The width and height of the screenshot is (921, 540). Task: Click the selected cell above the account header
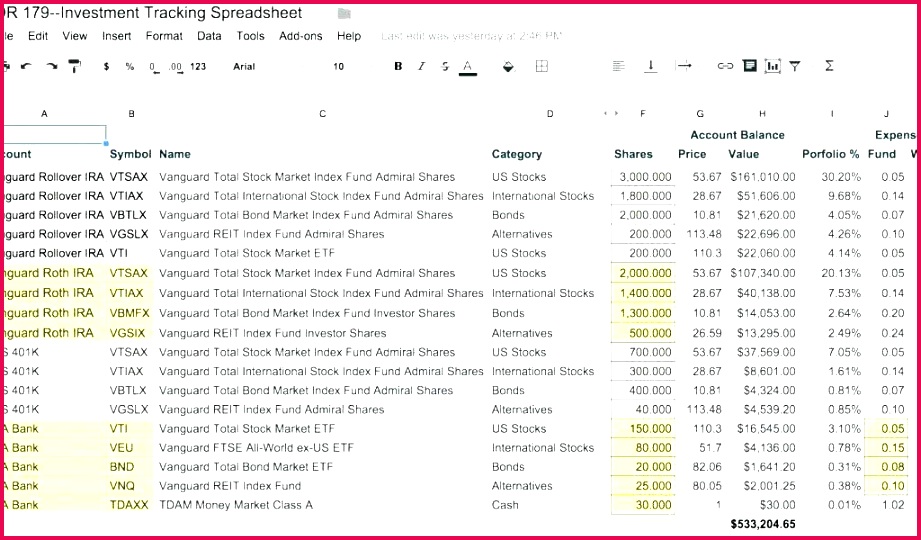(x=55, y=134)
